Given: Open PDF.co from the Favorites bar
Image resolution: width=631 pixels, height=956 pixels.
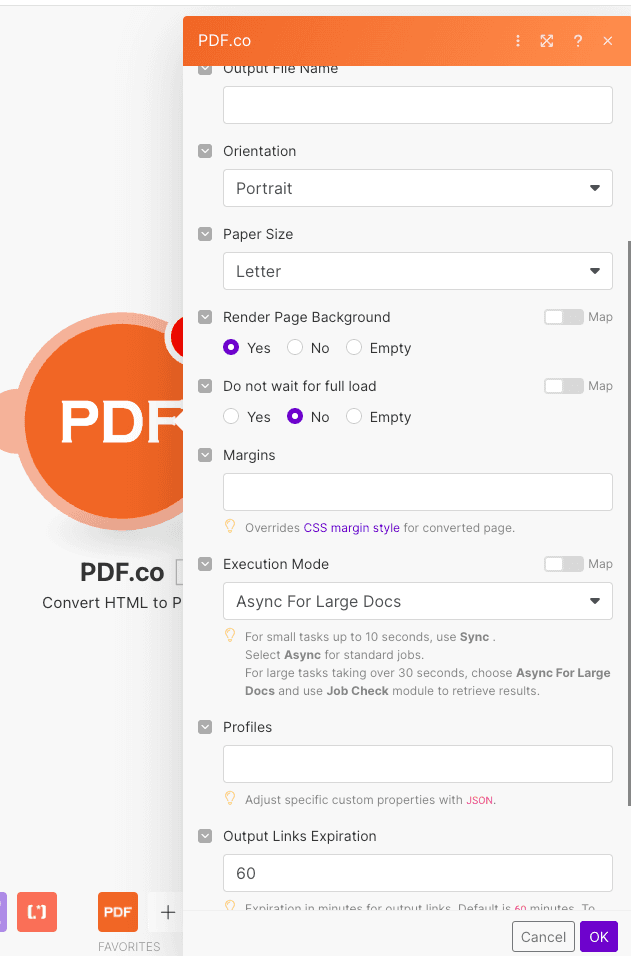Looking at the screenshot, I should click(117, 912).
